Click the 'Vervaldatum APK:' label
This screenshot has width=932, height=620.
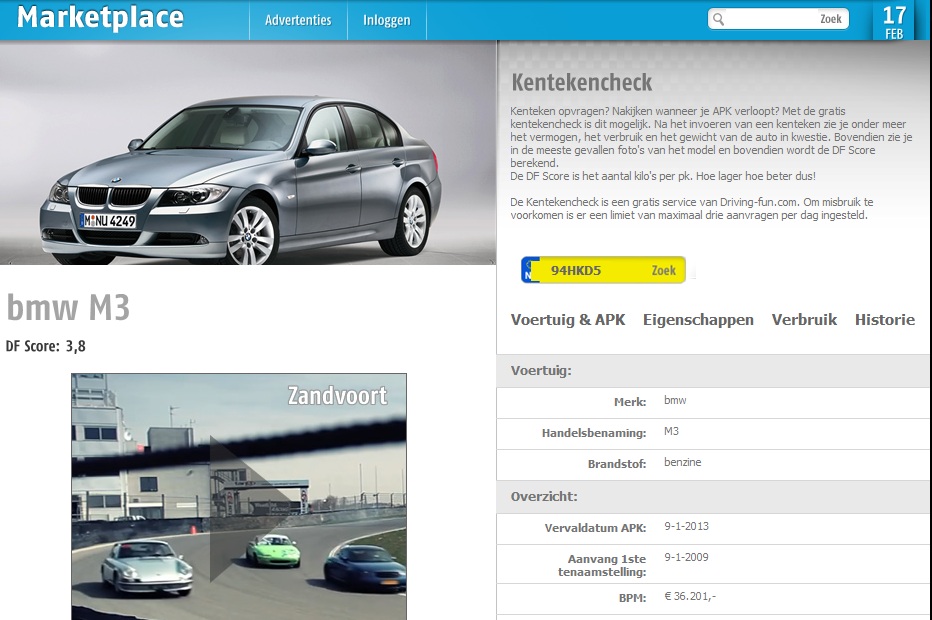click(x=595, y=528)
